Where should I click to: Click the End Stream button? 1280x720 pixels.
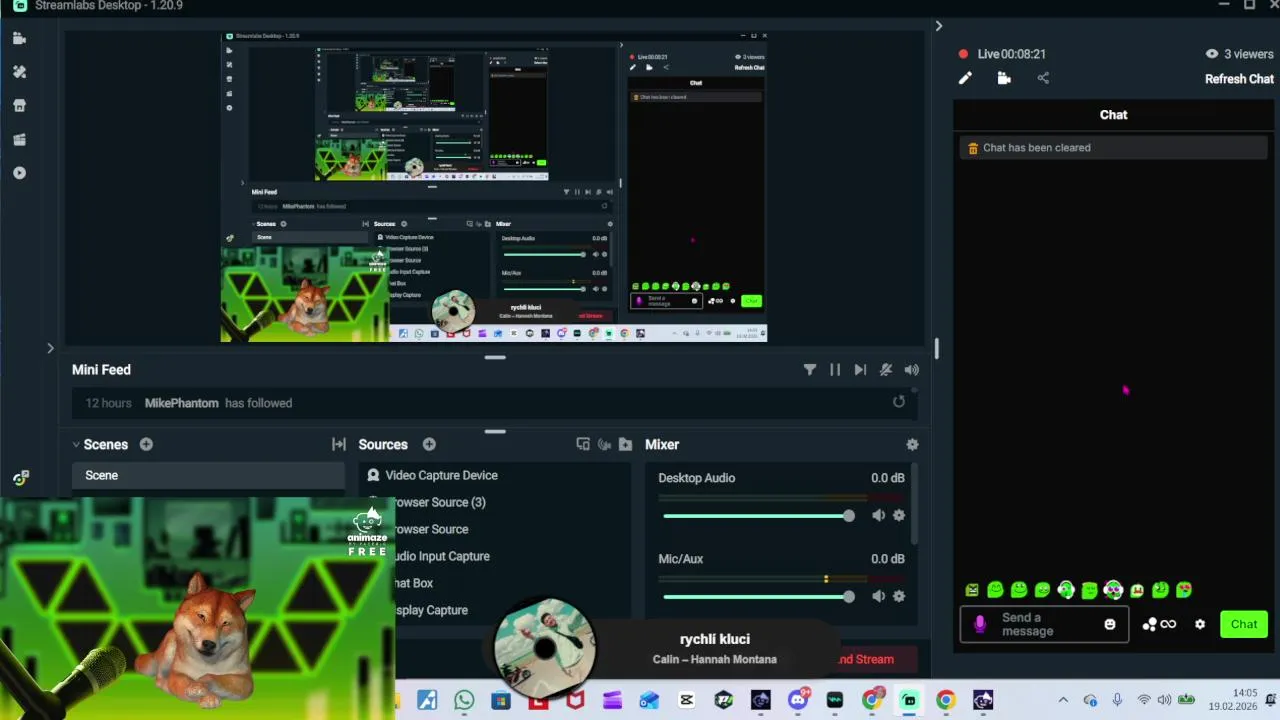click(865, 659)
